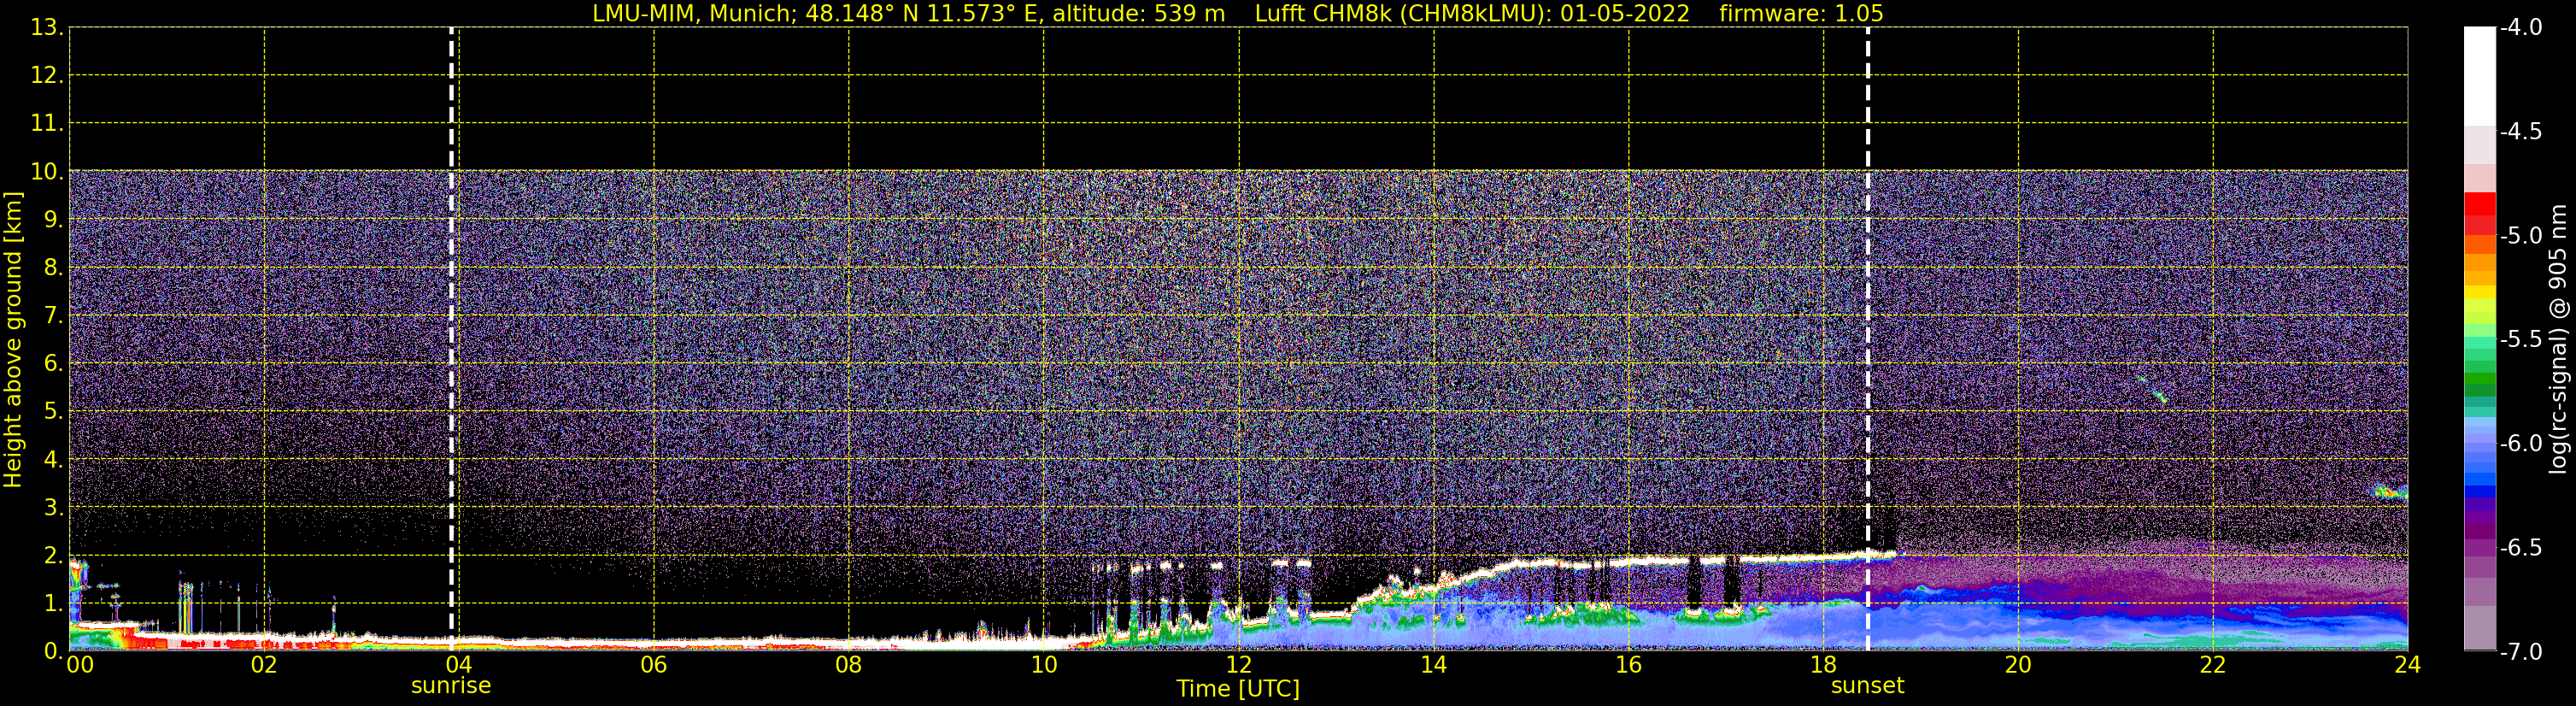Click the 'Lufft CHM8k (CHM8kLMU): 01-05-2022' title text
This screenshot has width=2576, height=706.
(x=1472, y=13)
